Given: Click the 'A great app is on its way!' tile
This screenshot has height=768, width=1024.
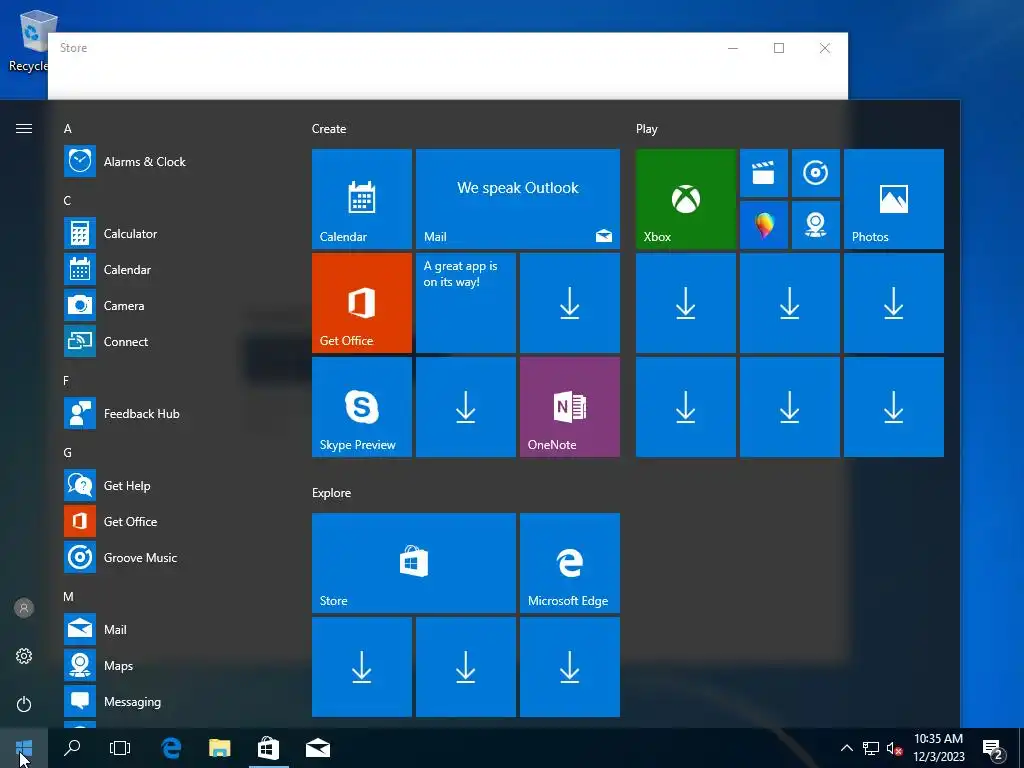Looking at the screenshot, I should [x=466, y=303].
